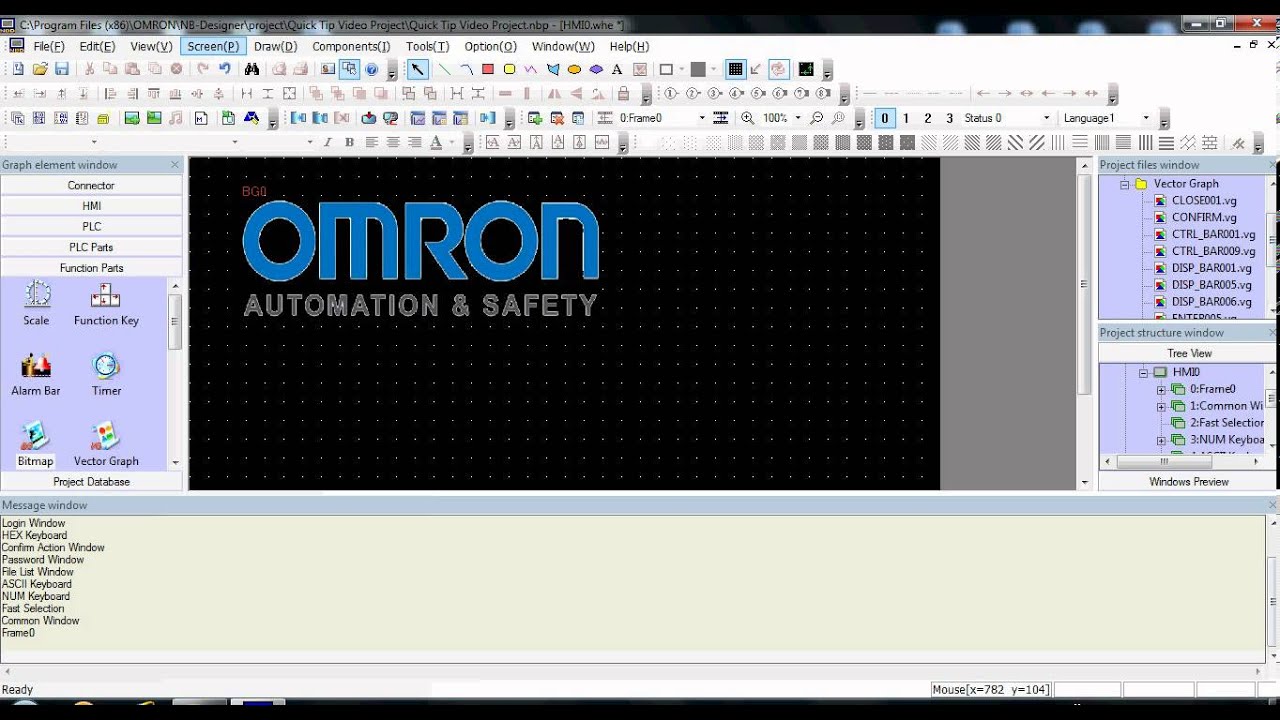
Task: Click the Bold B formatting icon
Action: (x=349, y=143)
